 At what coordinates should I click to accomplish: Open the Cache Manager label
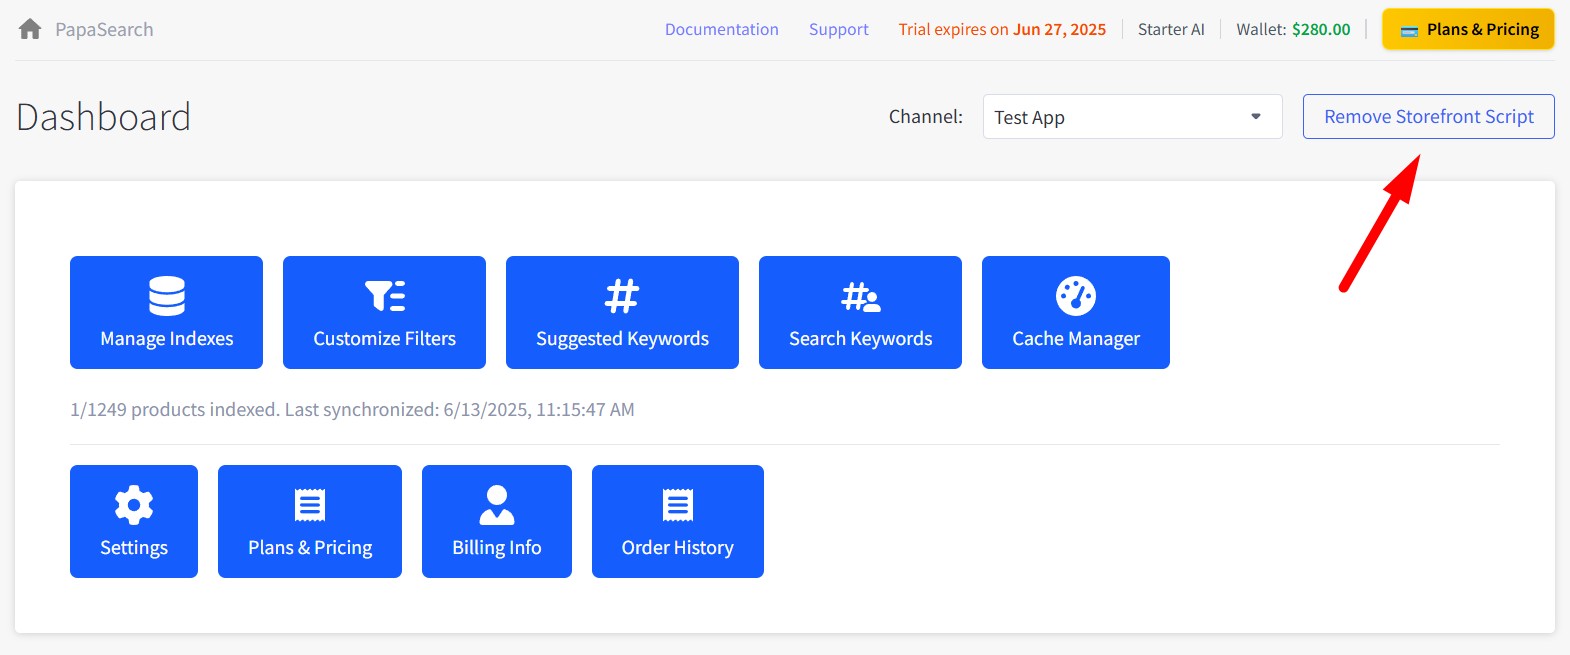(1076, 339)
